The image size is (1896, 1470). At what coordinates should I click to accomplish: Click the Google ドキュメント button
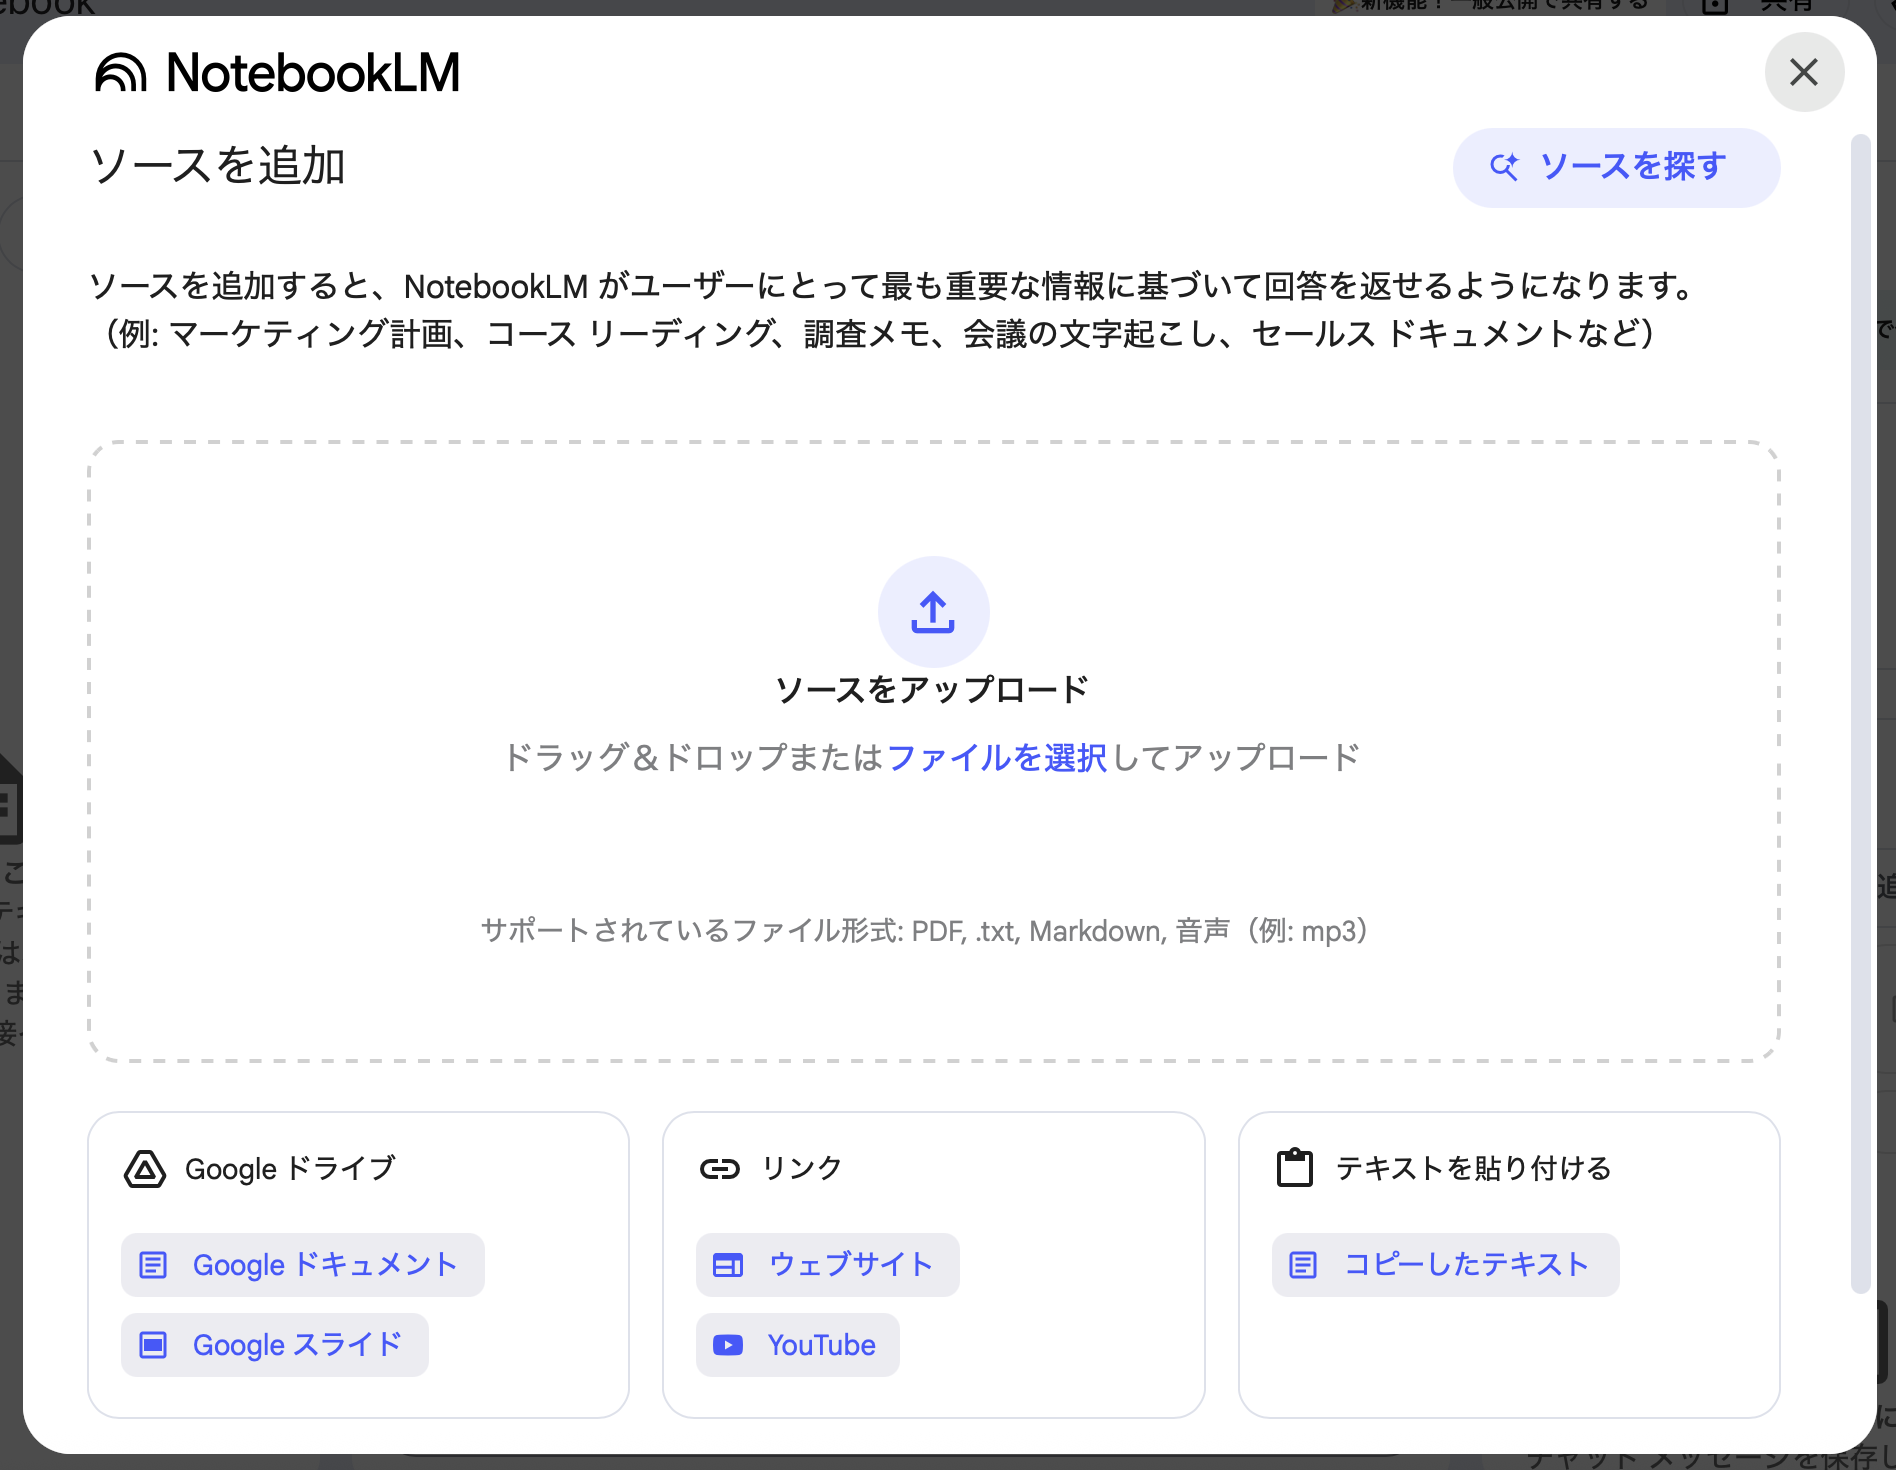tap(303, 1265)
